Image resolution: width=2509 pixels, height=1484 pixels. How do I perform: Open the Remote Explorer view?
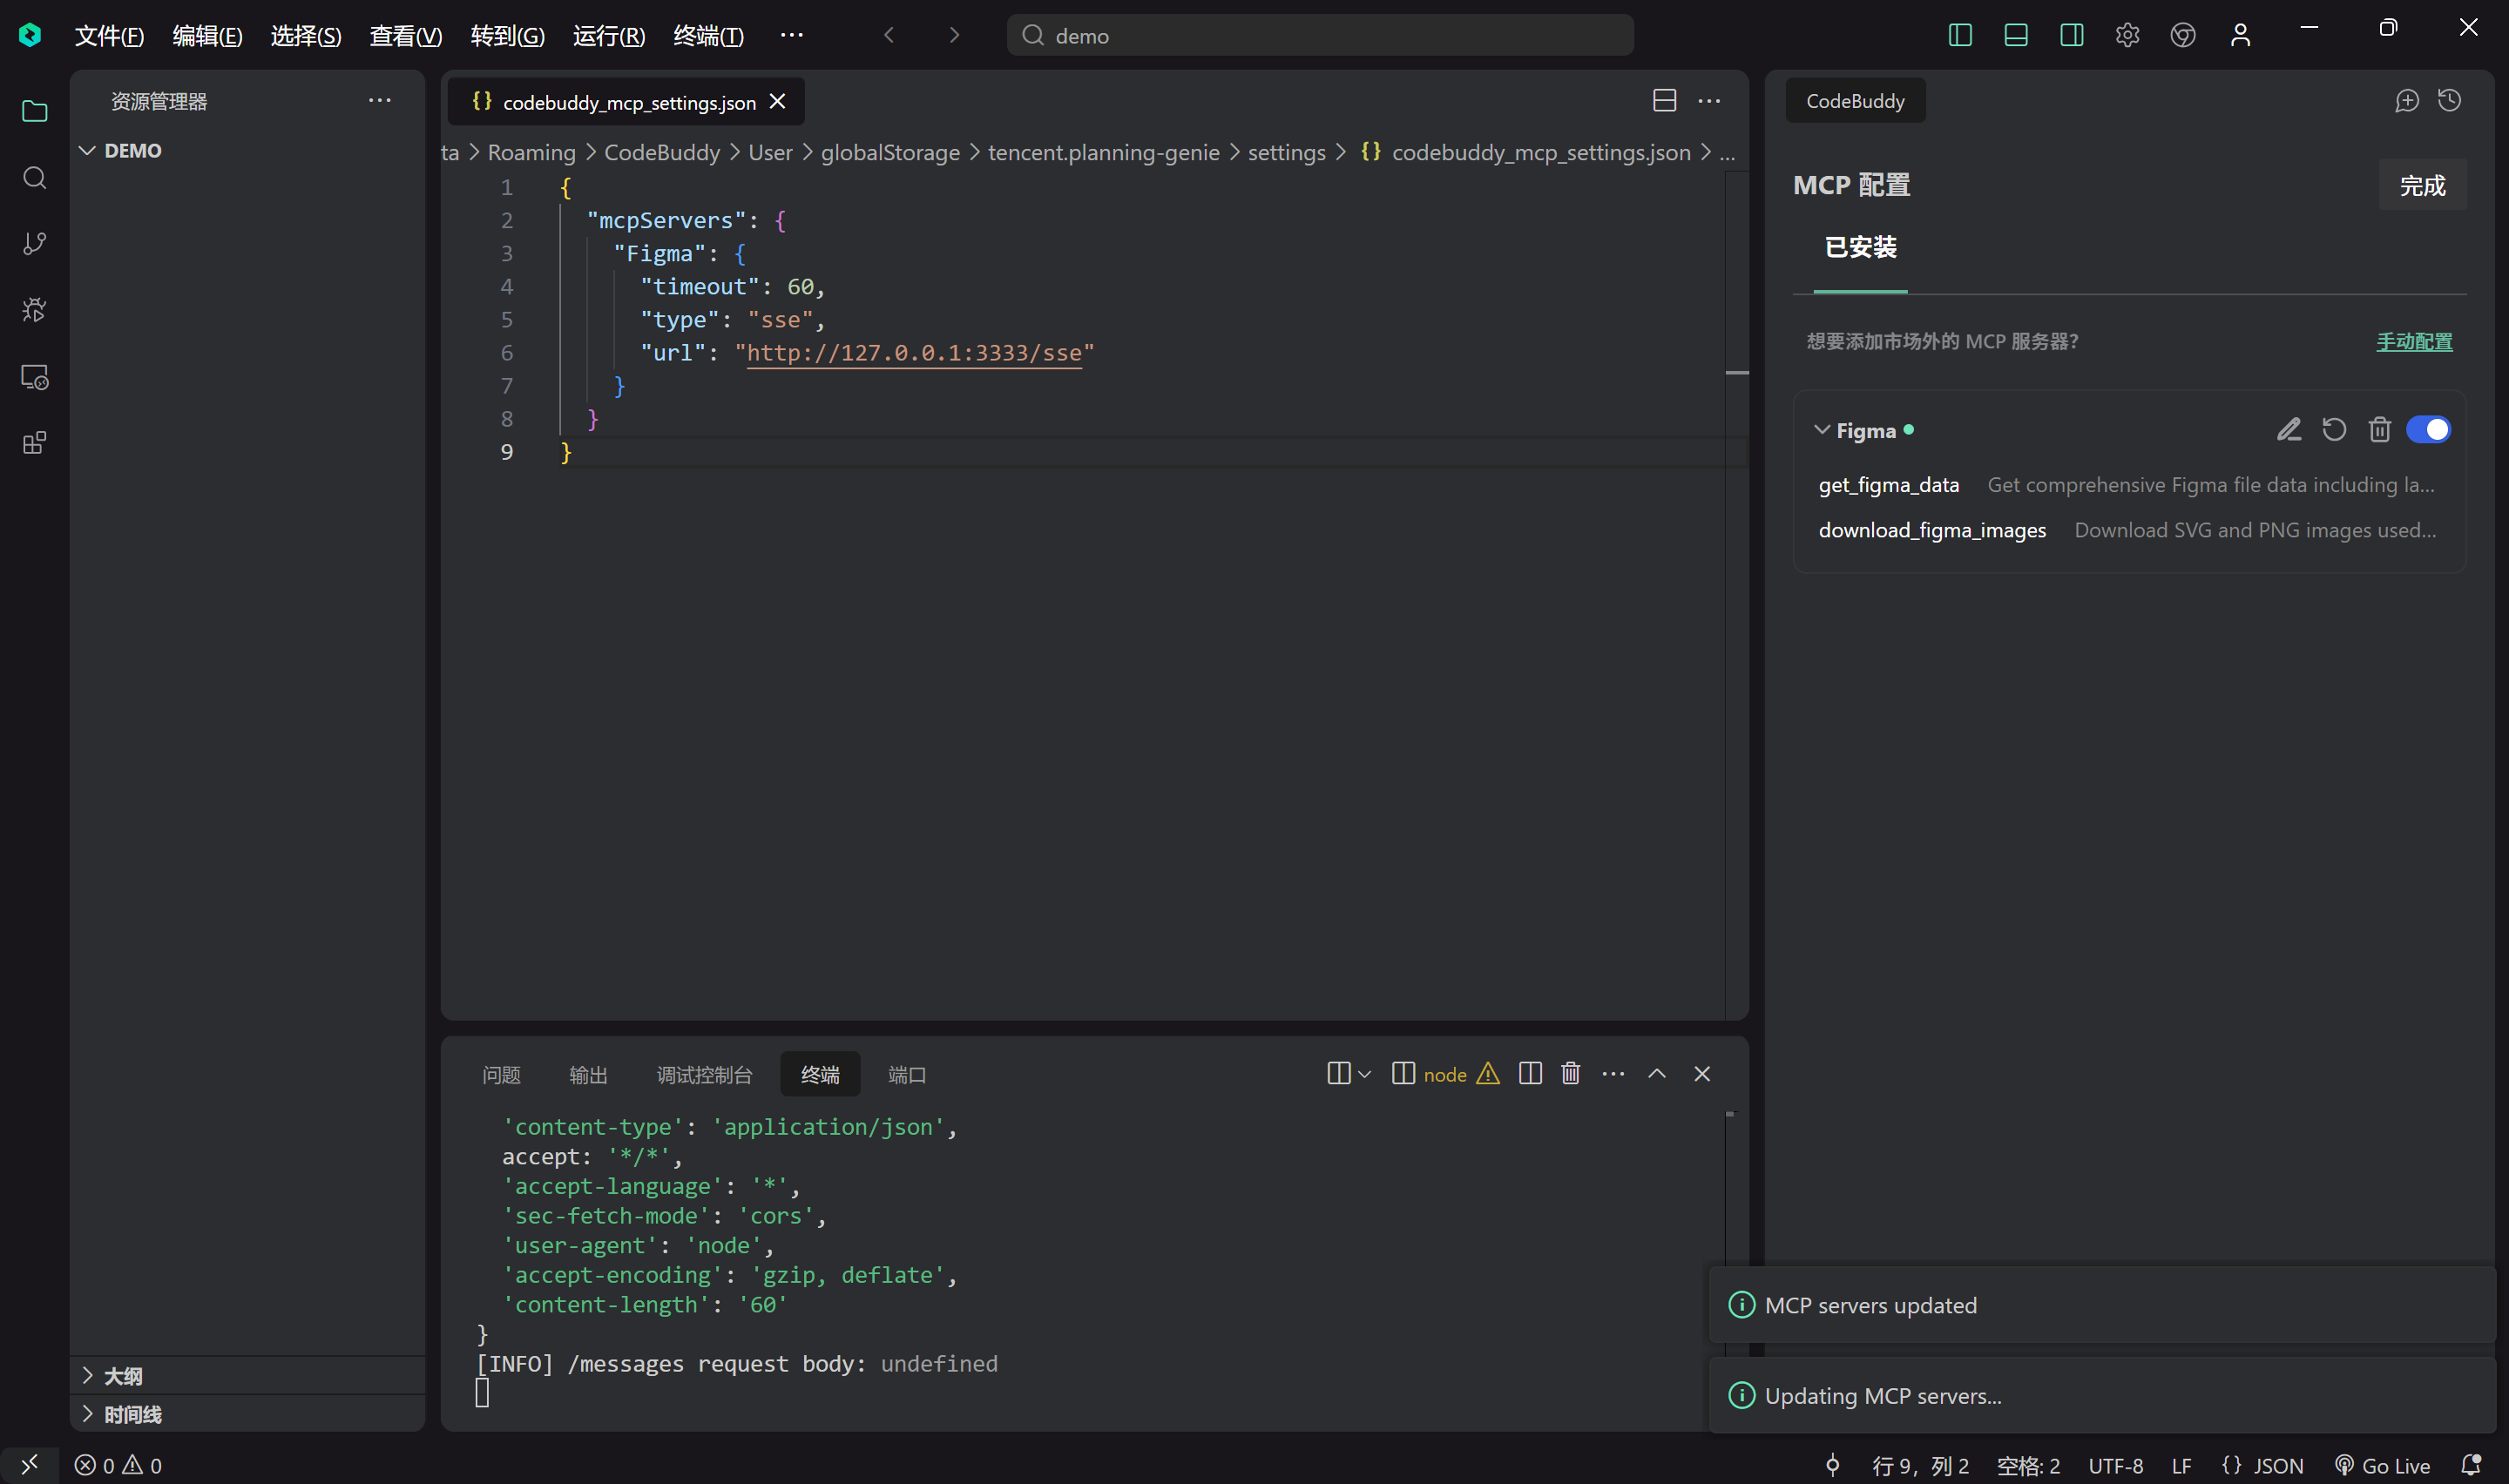pyautogui.click(x=34, y=377)
